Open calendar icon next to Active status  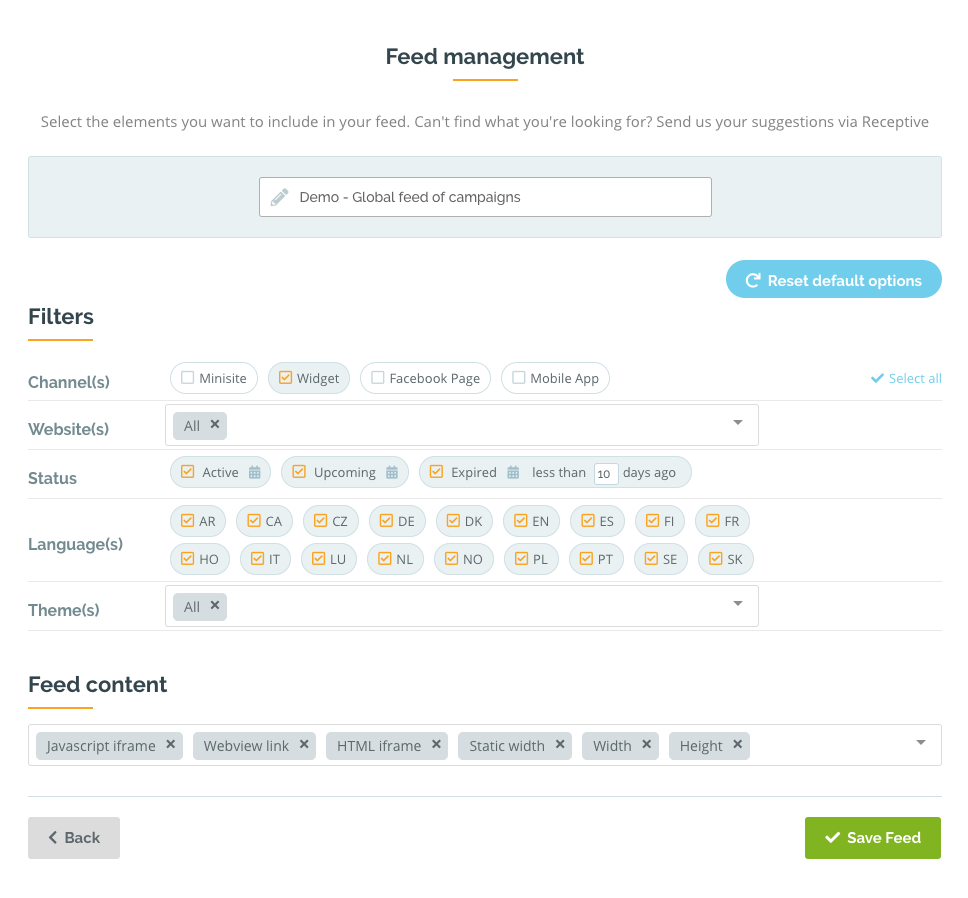(255, 473)
